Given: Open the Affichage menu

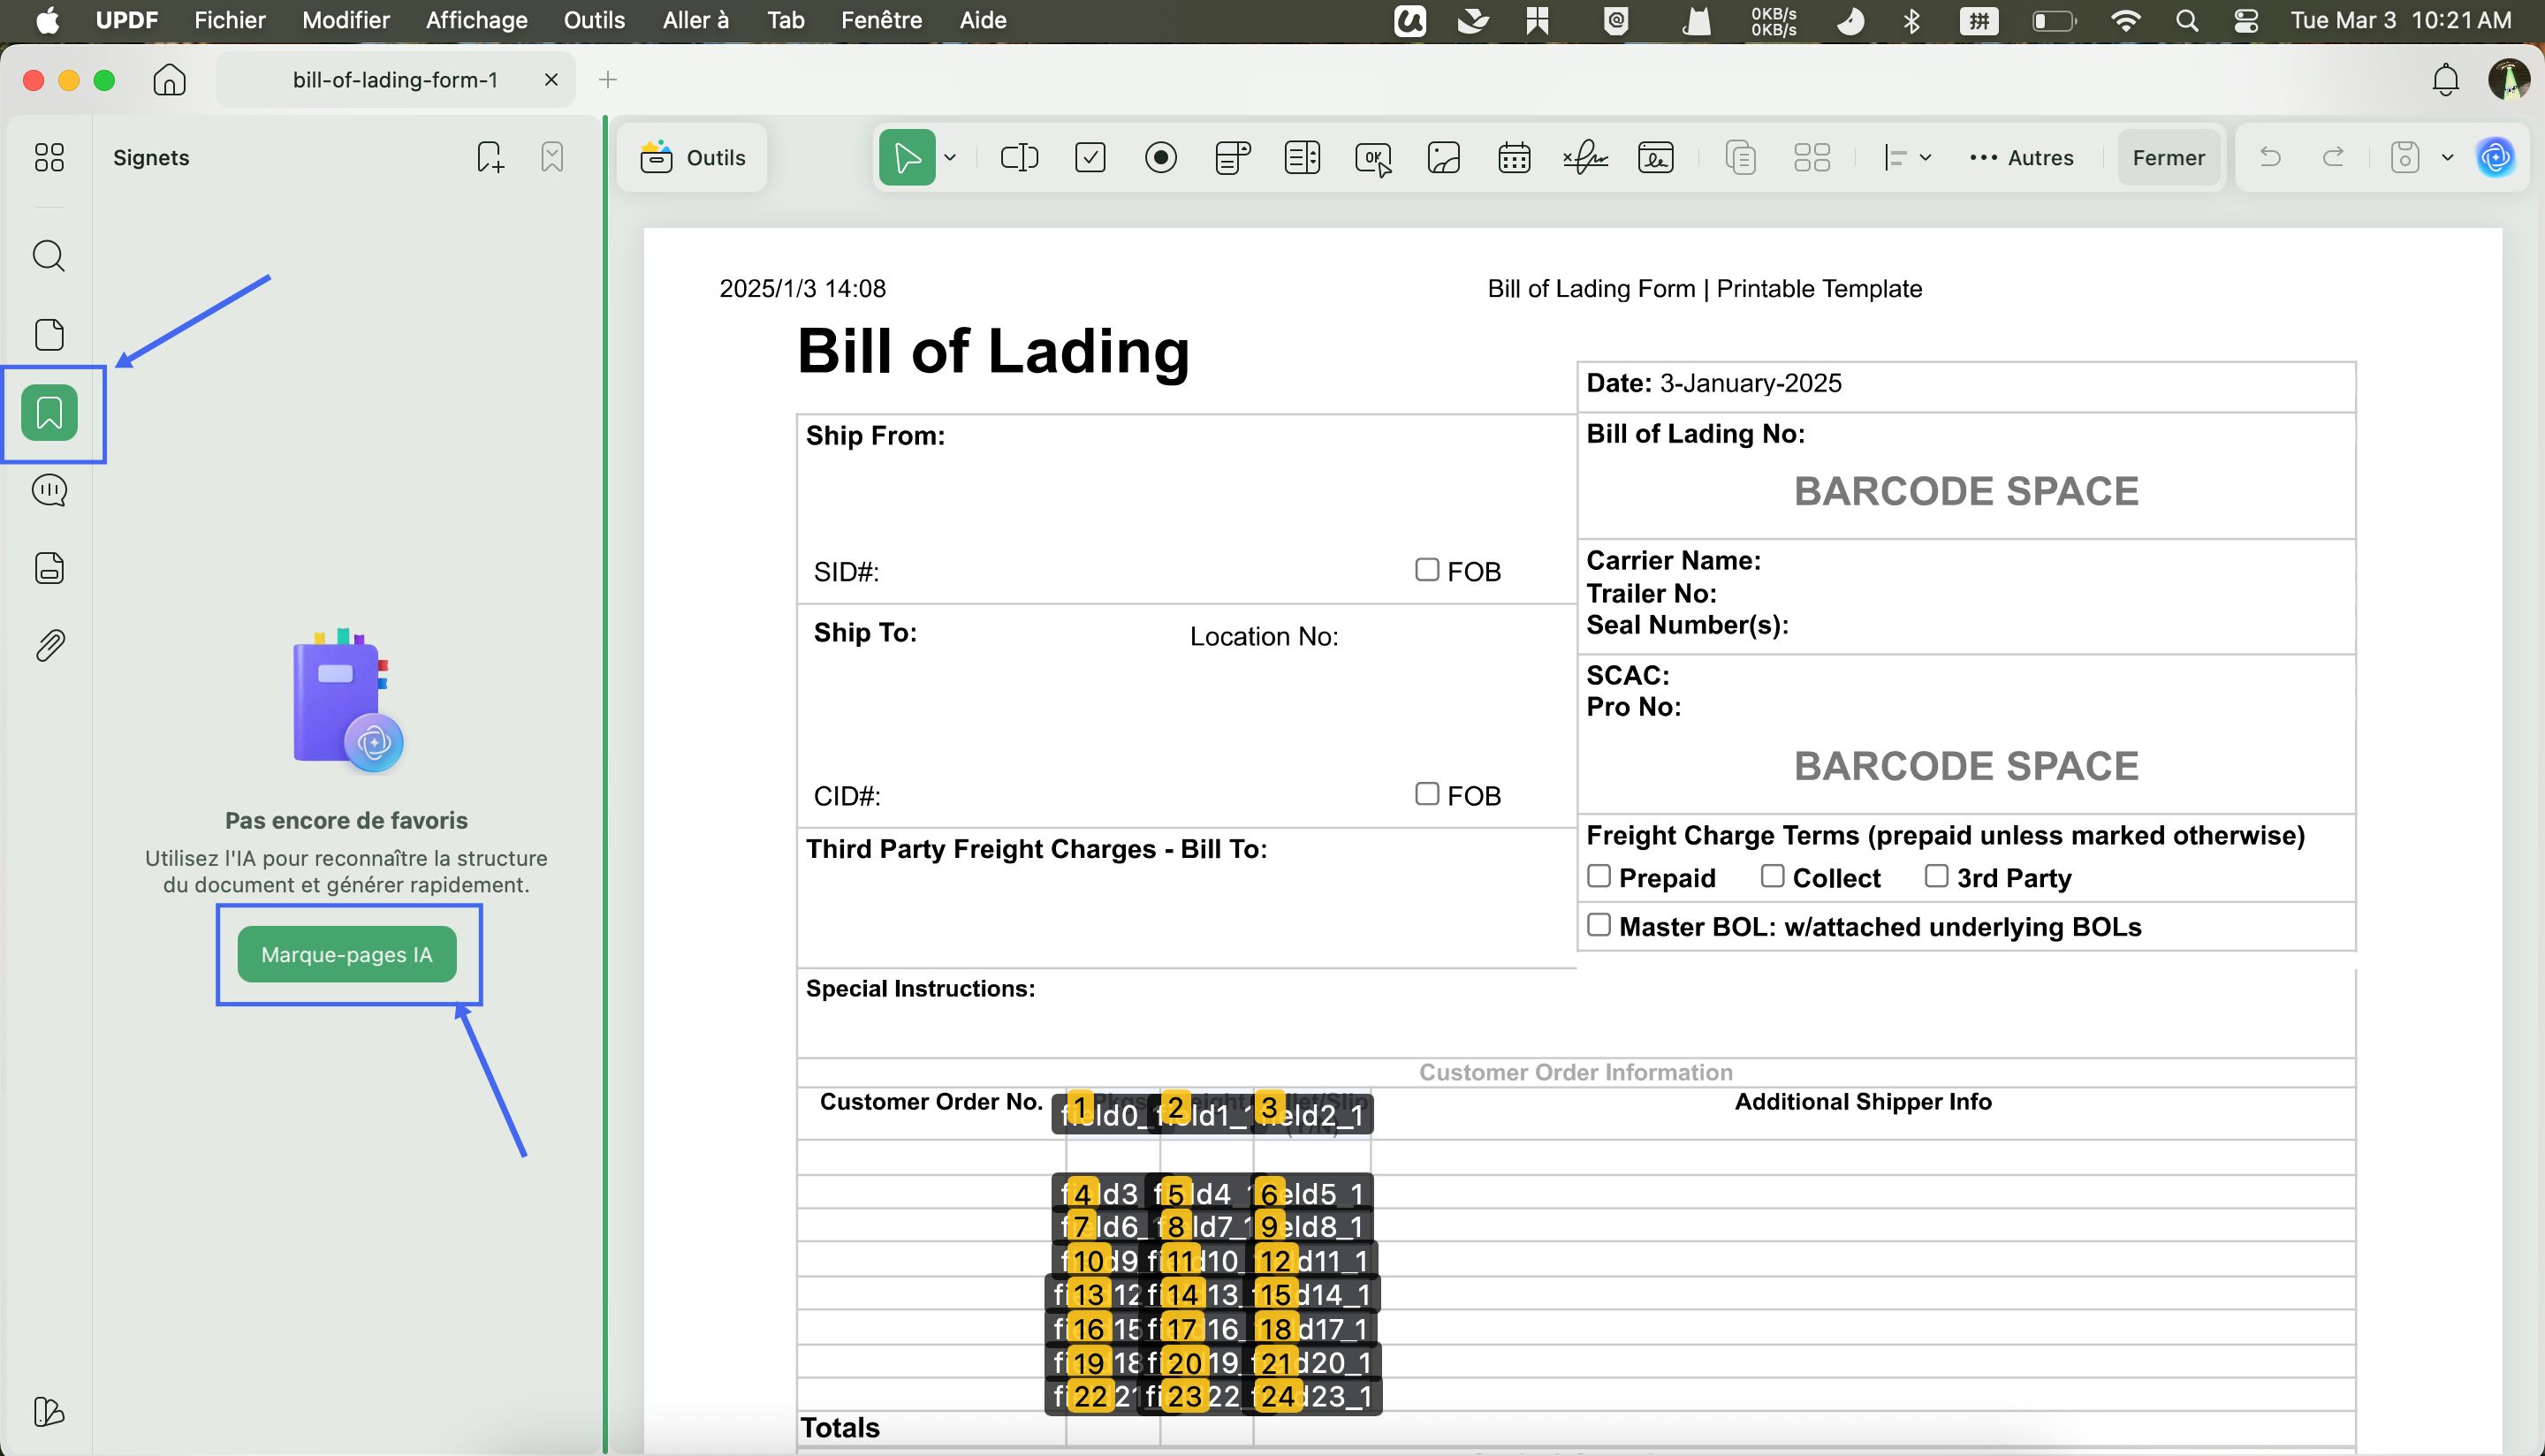Looking at the screenshot, I should pyautogui.click(x=476, y=20).
